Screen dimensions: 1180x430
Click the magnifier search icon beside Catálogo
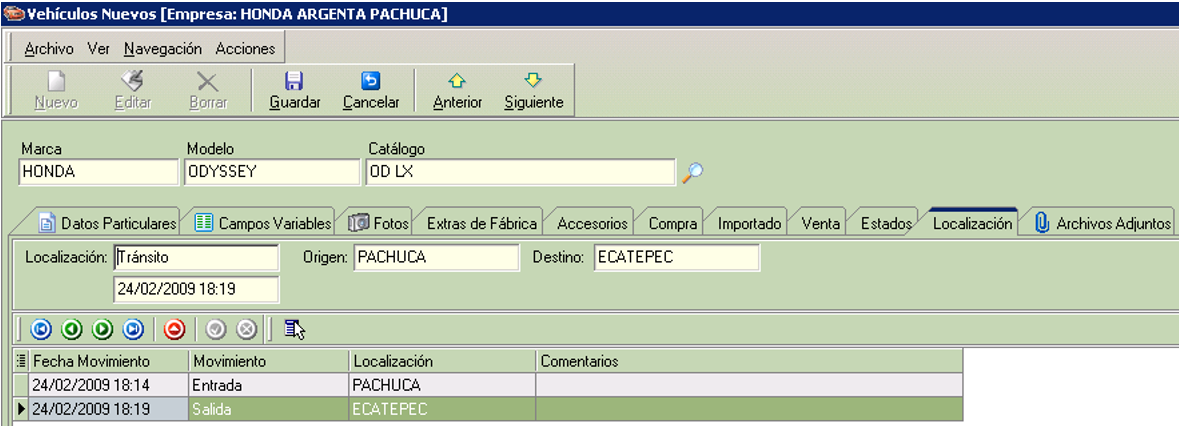coord(692,172)
